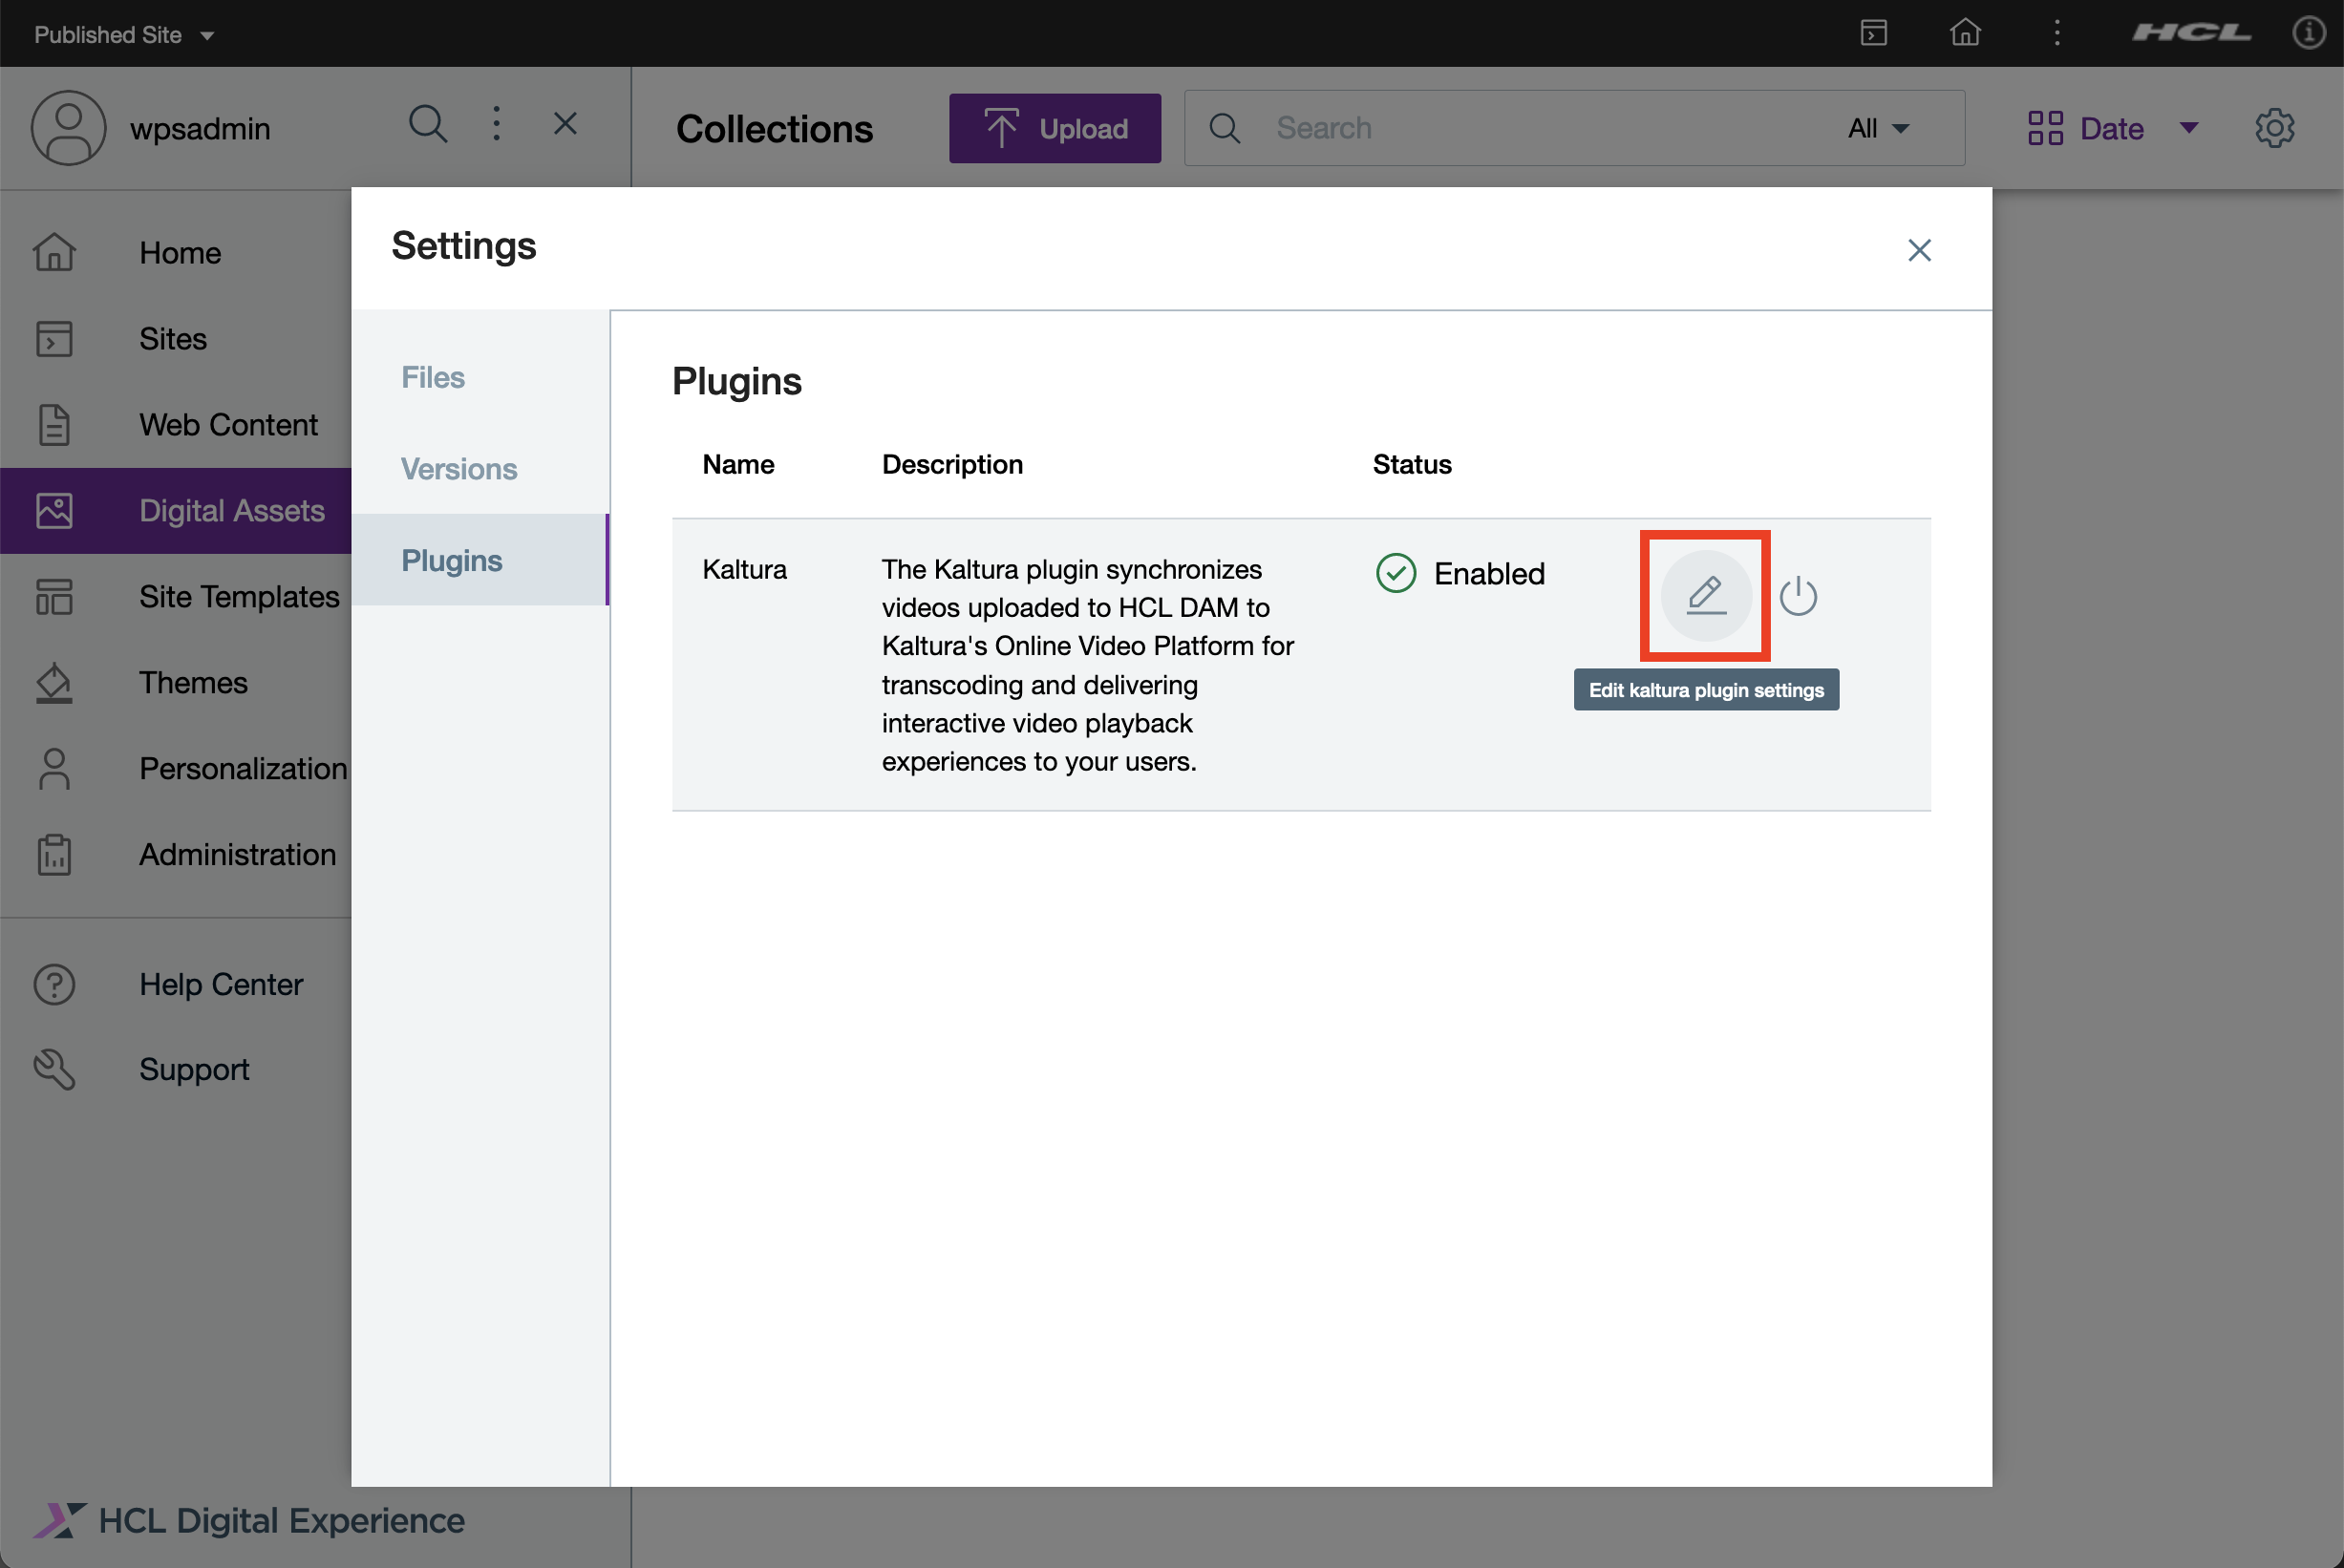The image size is (2344, 1568).
Task: Click the Enabled status indicator for Kaltura
Action: [x=1460, y=573]
